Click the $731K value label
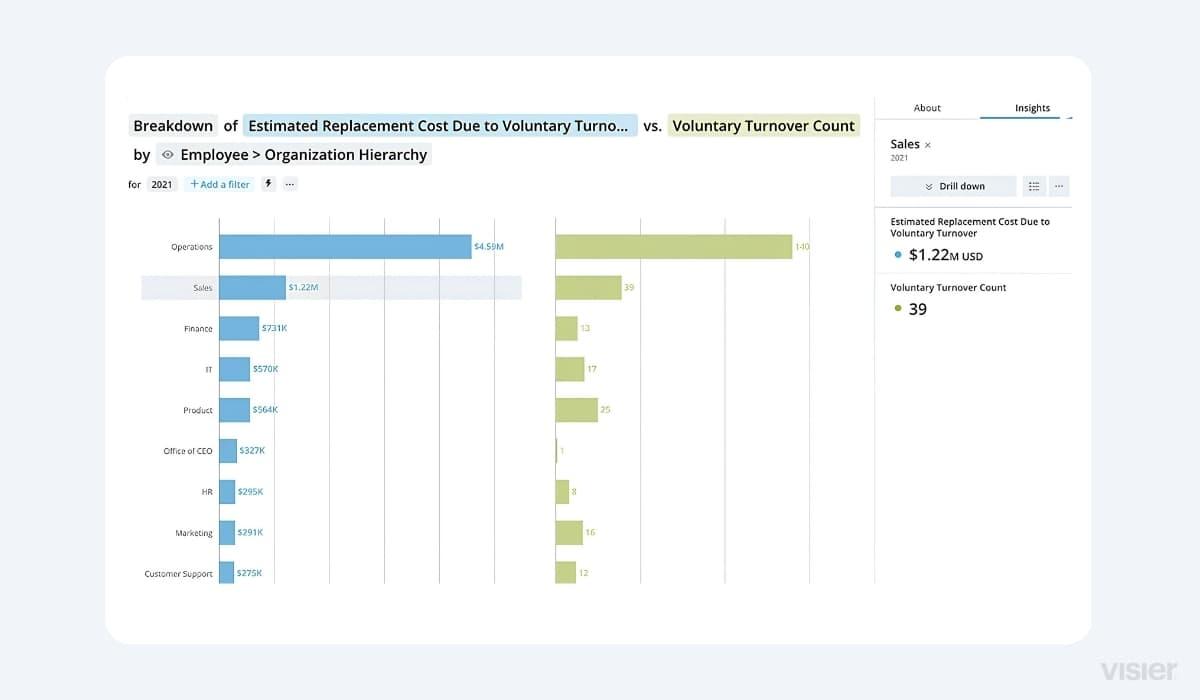The width and height of the screenshot is (1200, 700). (274, 328)
